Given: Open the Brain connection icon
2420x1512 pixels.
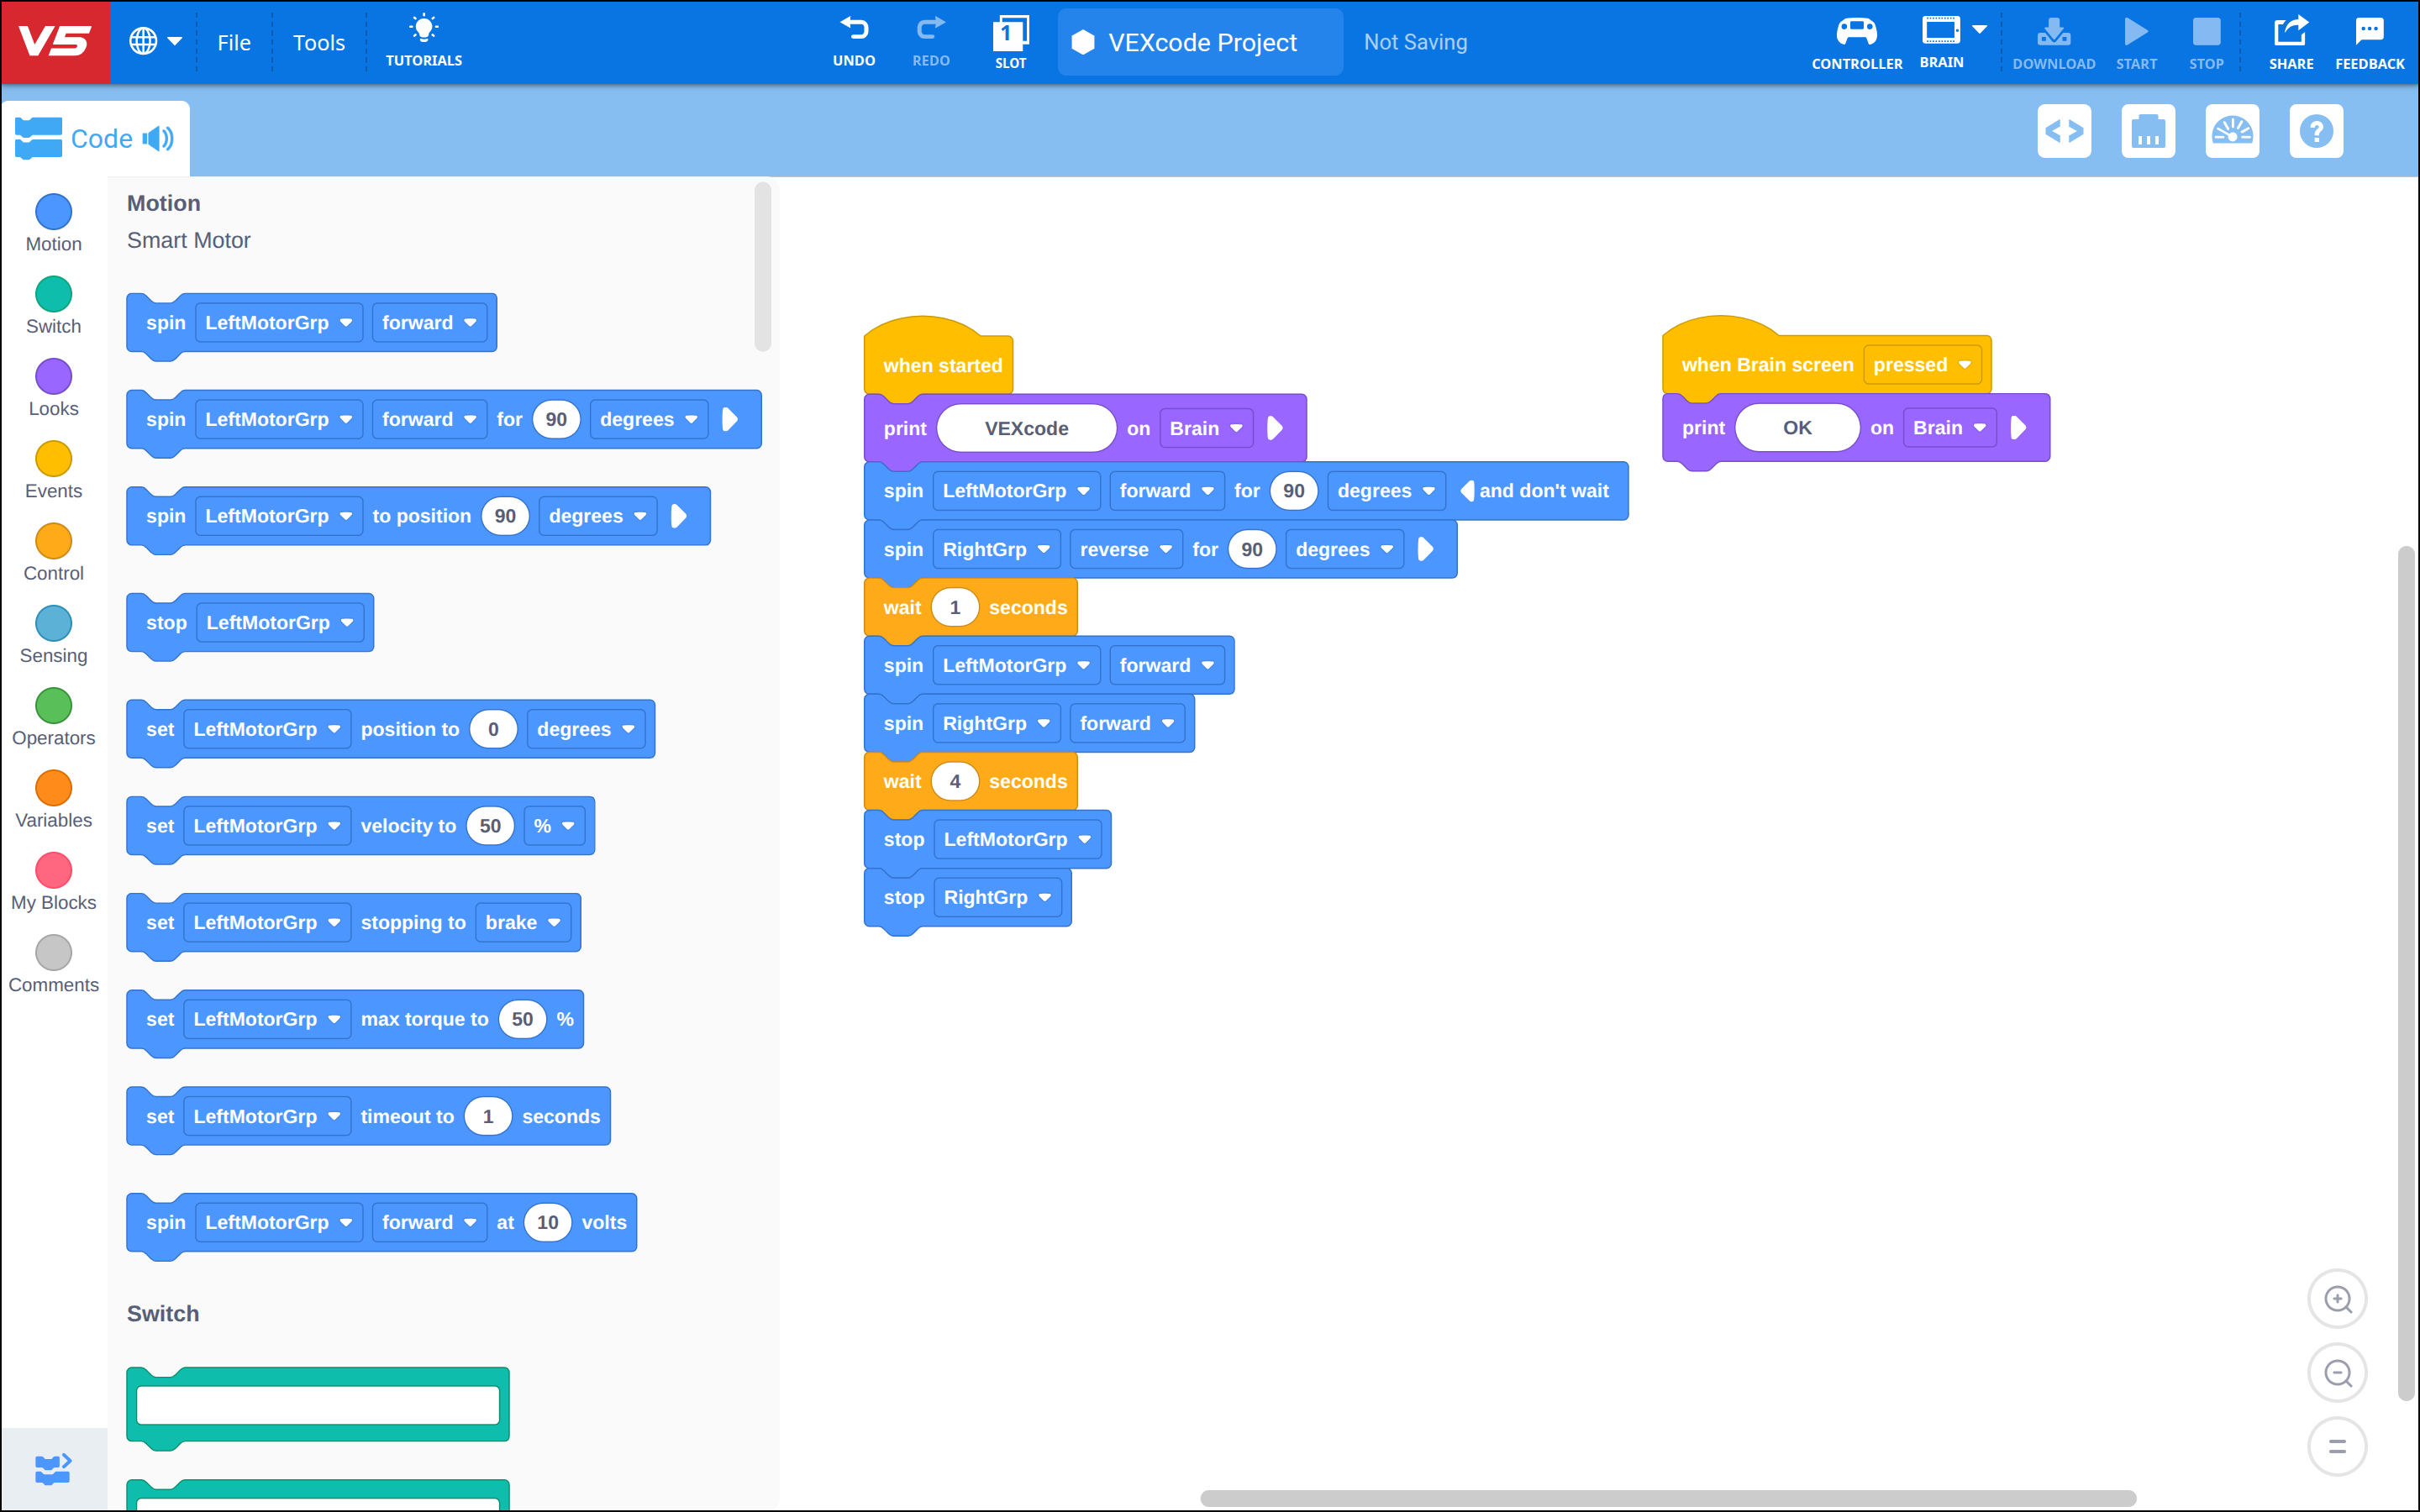Looking at the screenshot, I should point(1940,42).
